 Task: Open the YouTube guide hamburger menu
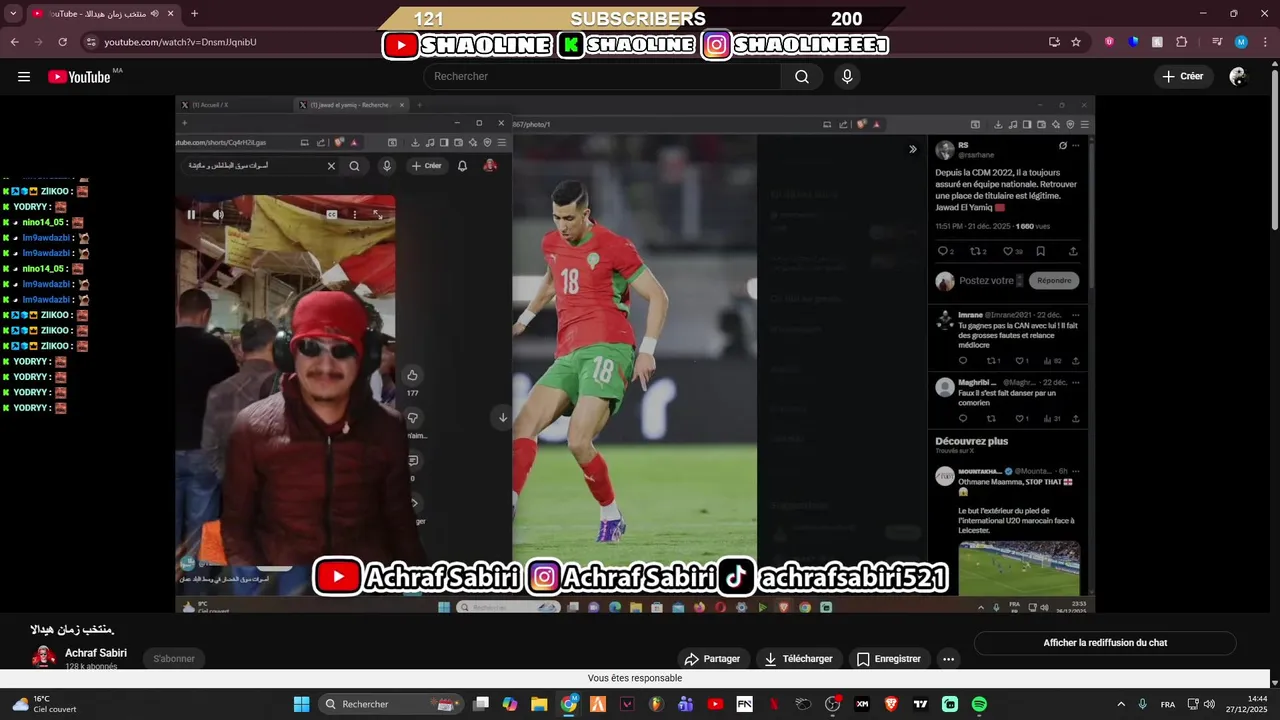[x=24, y=77]
